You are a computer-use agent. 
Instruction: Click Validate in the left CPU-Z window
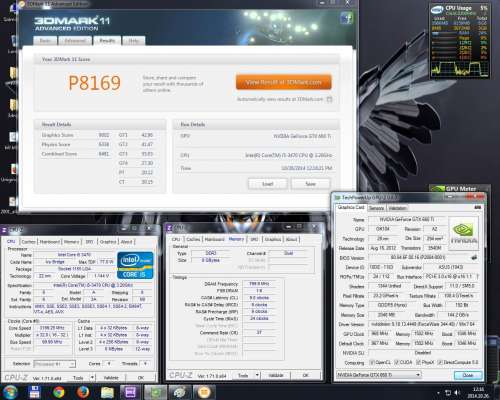click(111, 378)
